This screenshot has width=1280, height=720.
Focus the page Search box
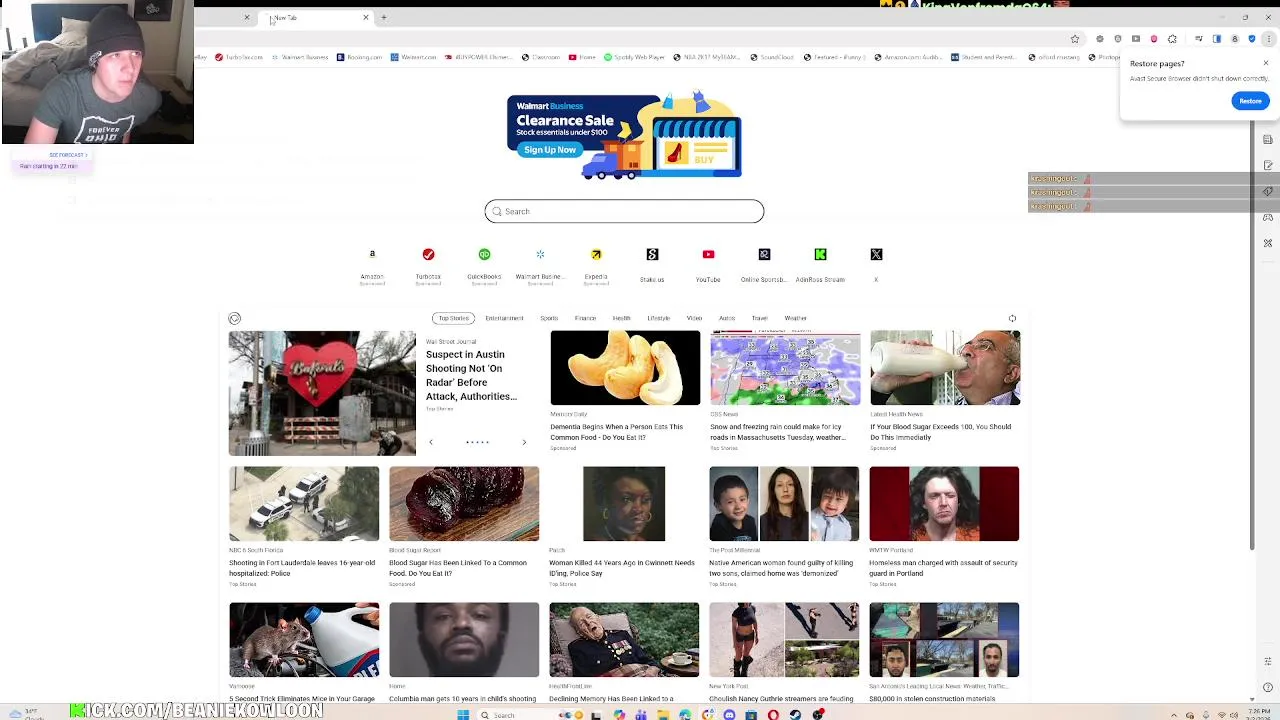[624, 211]
